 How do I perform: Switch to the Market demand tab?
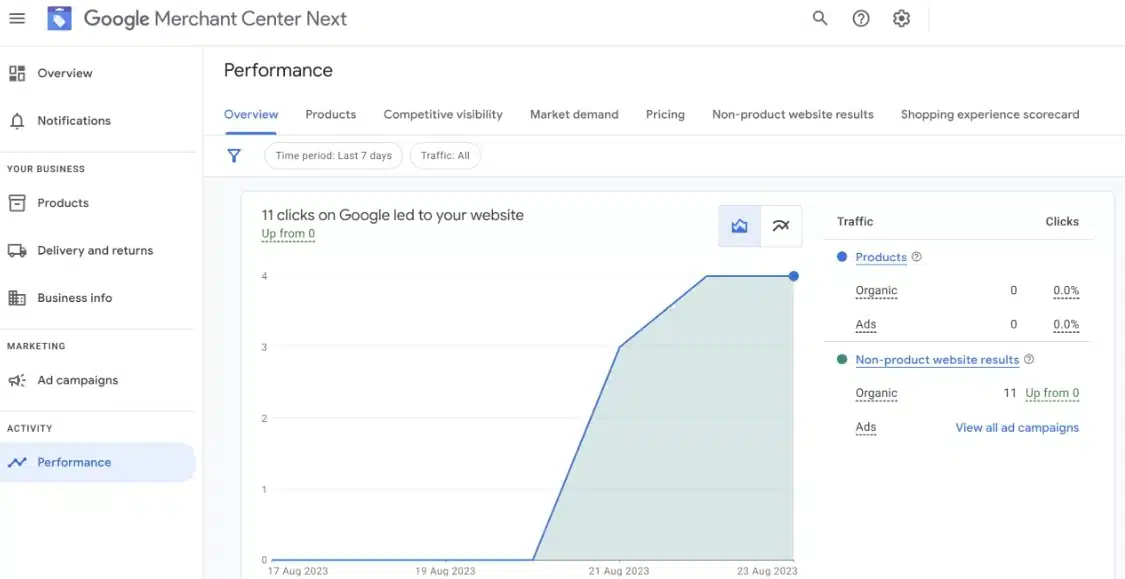pos(574,114)
